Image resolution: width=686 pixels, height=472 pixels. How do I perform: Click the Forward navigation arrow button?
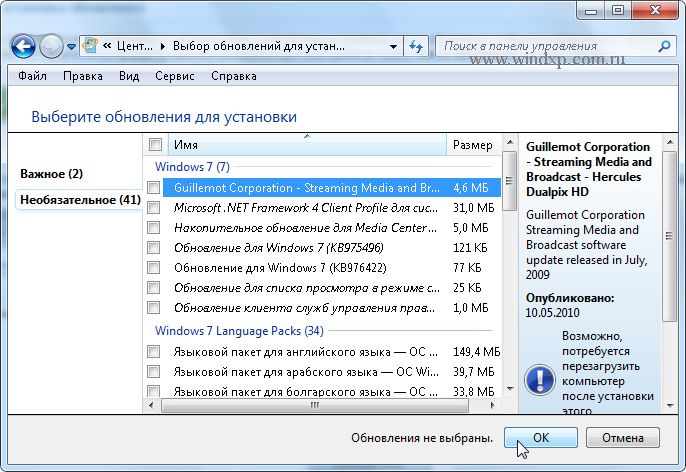51,46
